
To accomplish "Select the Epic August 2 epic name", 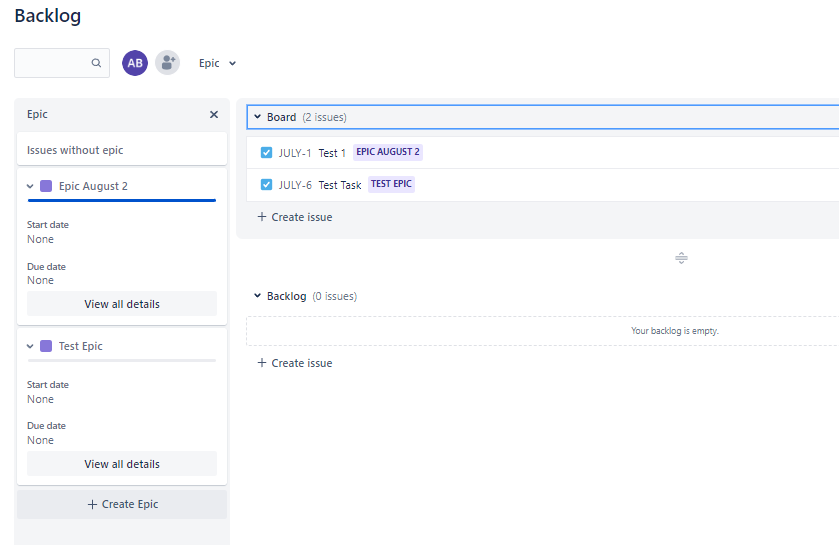I will pyautogui.click(x=93, y=186).
